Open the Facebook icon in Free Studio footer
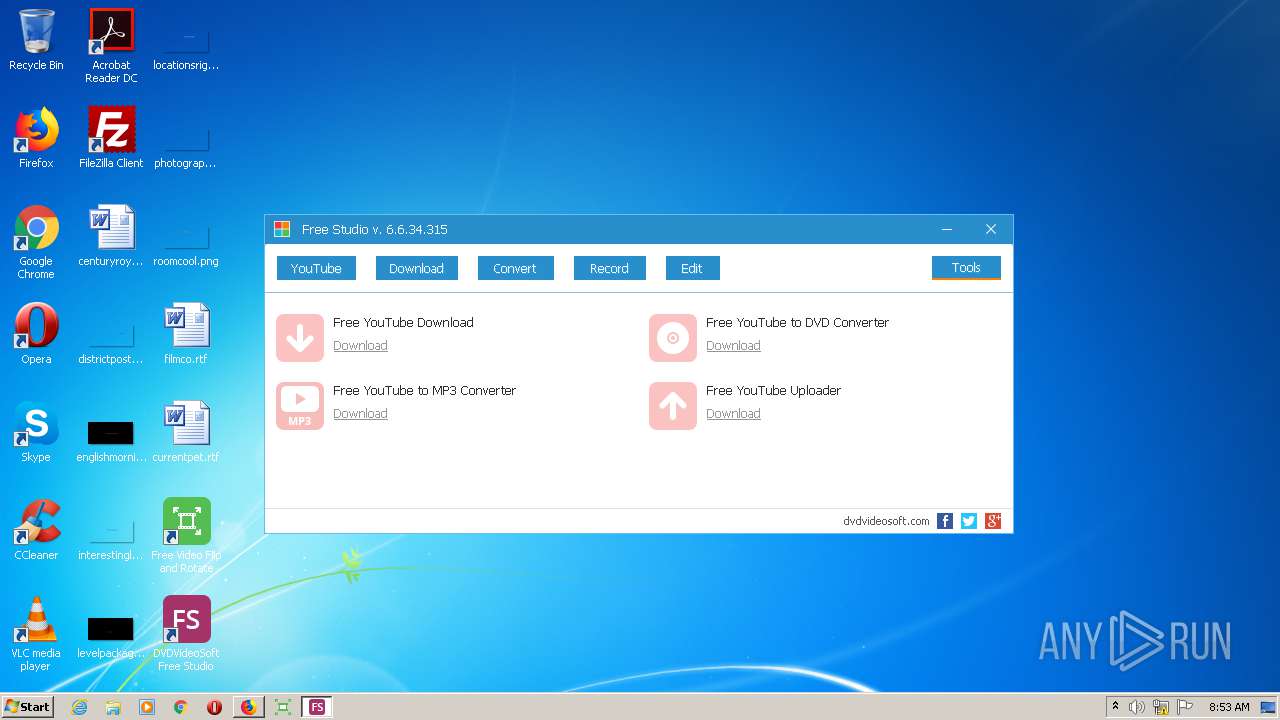1280x720 pixels. tap(945, 521)
